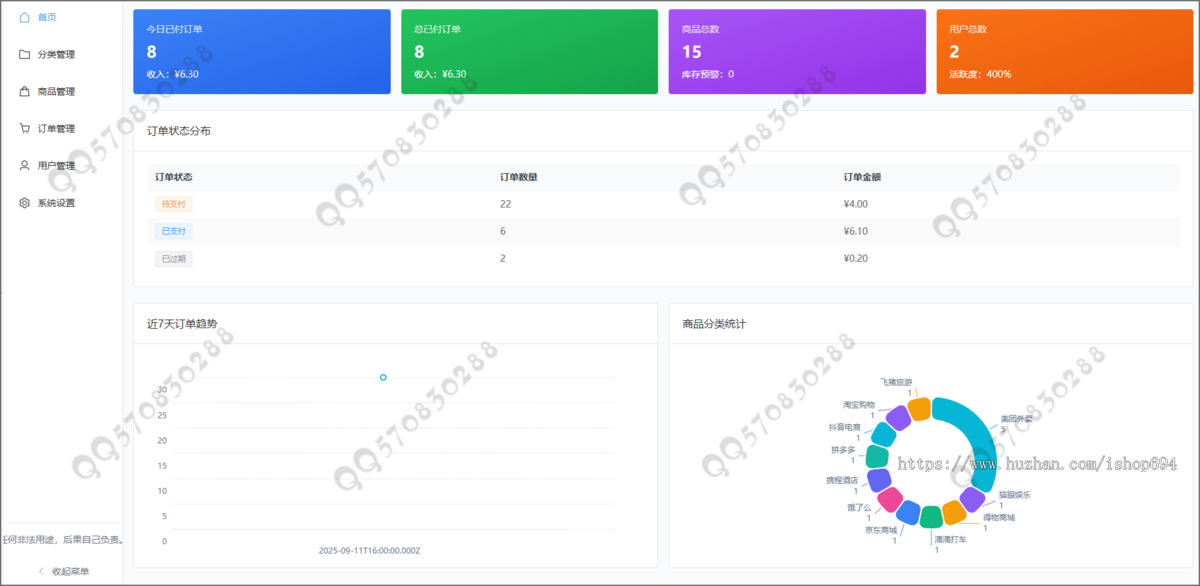Click the shopping bag icon beside 商品管理
The image size is (1200, 586).
click(x=24, y=91)
